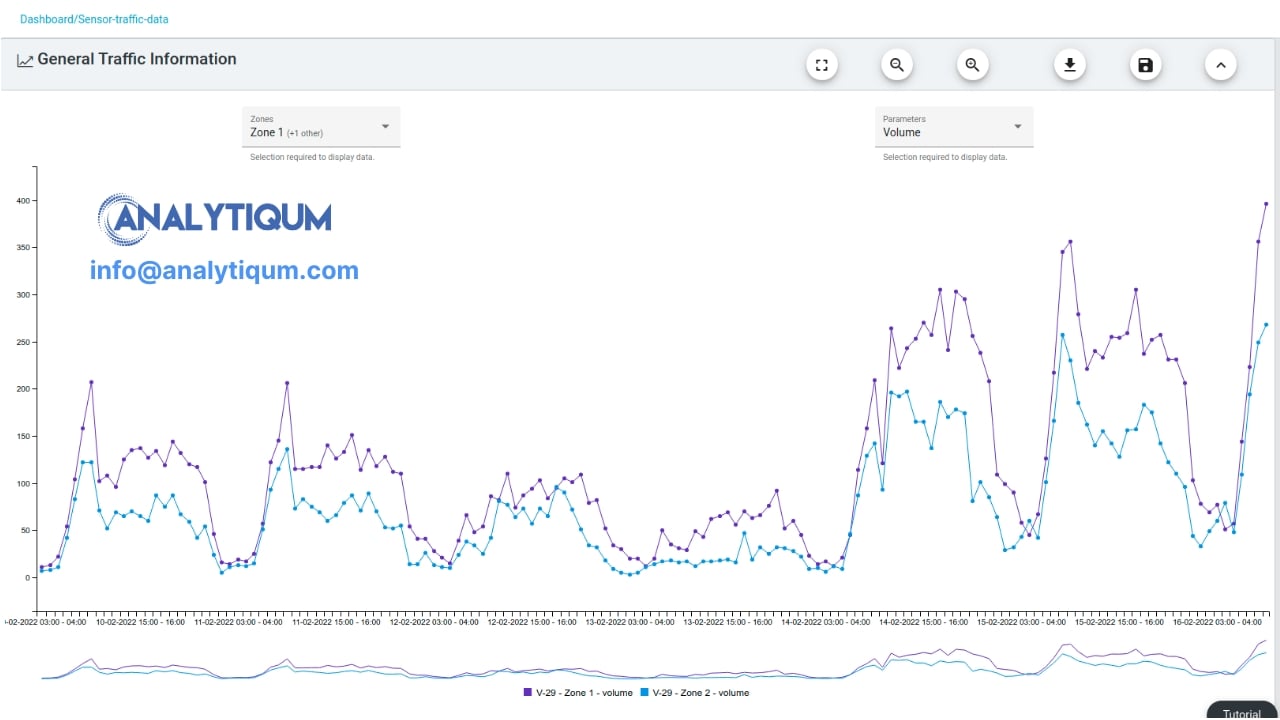1280x720 pixels.
Task: Save the chart using the floppy disk icon
Action: coord(1145,66)
